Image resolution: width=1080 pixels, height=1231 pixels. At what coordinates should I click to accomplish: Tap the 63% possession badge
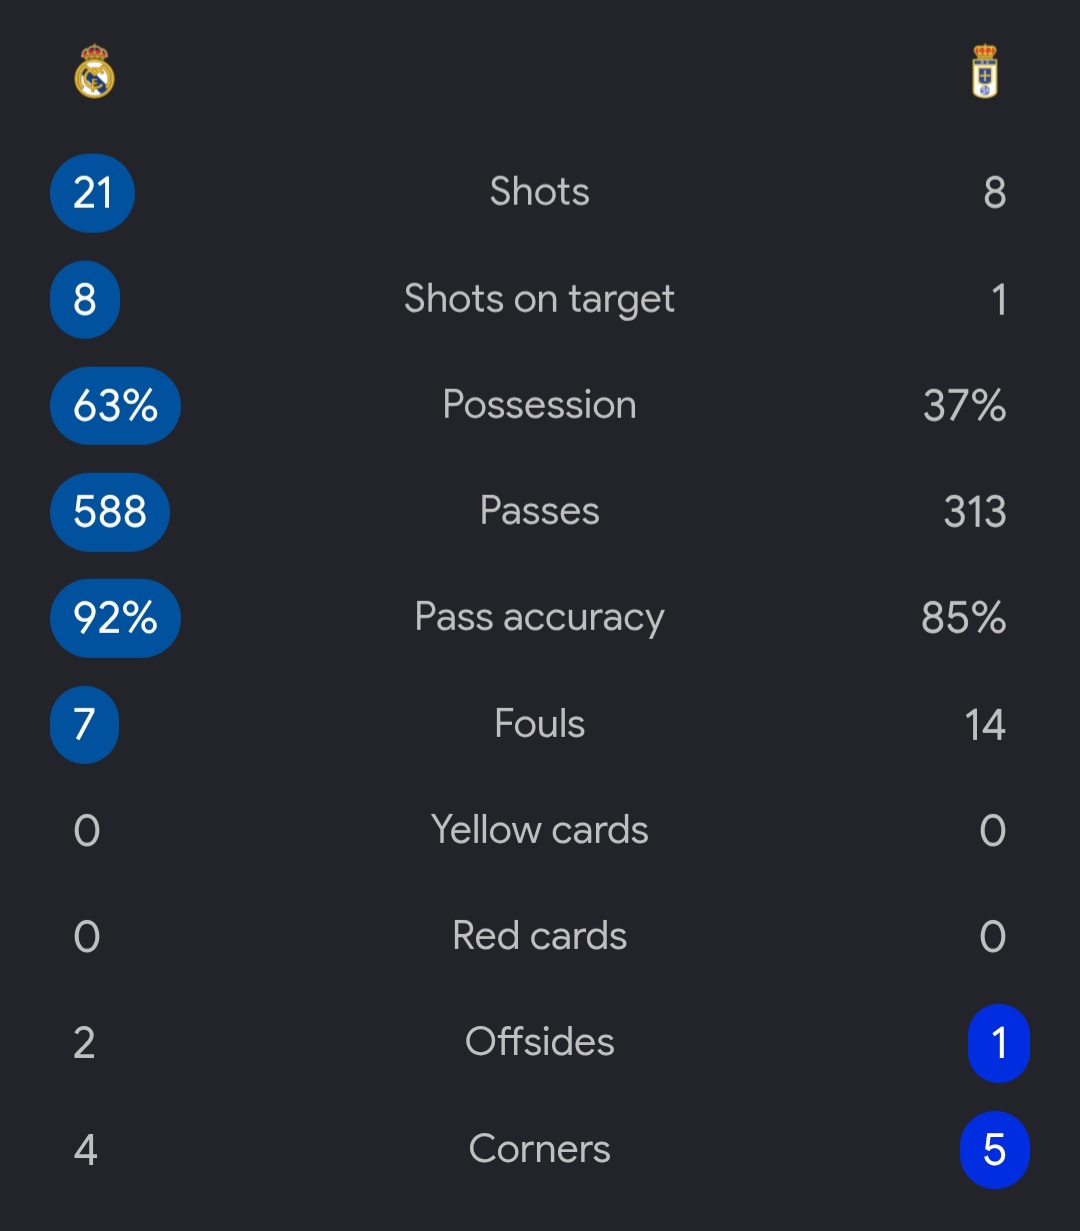(x=115, y=405)
